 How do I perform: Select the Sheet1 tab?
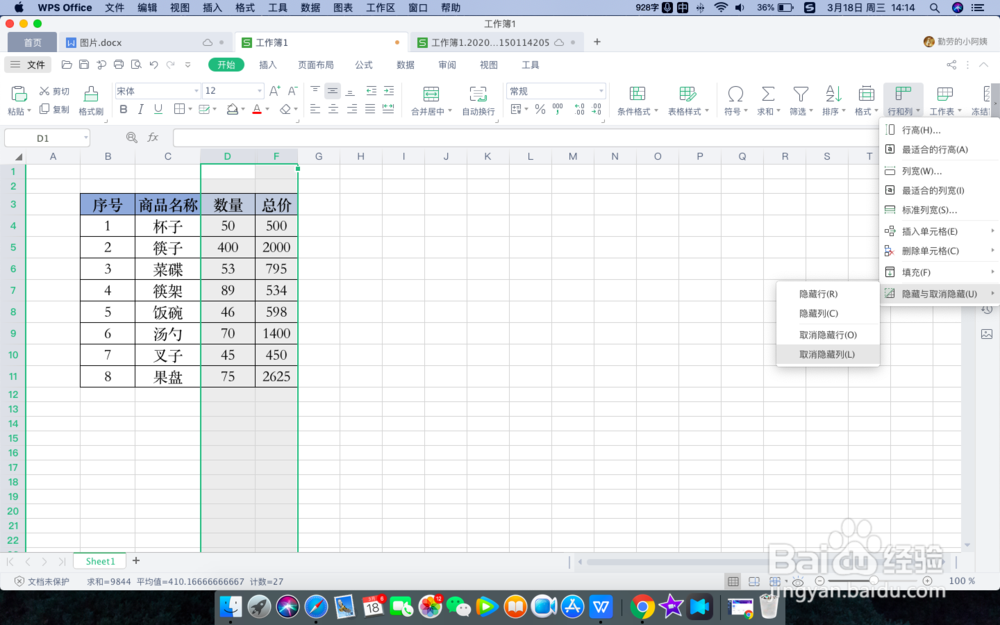(x=100, y=561)
